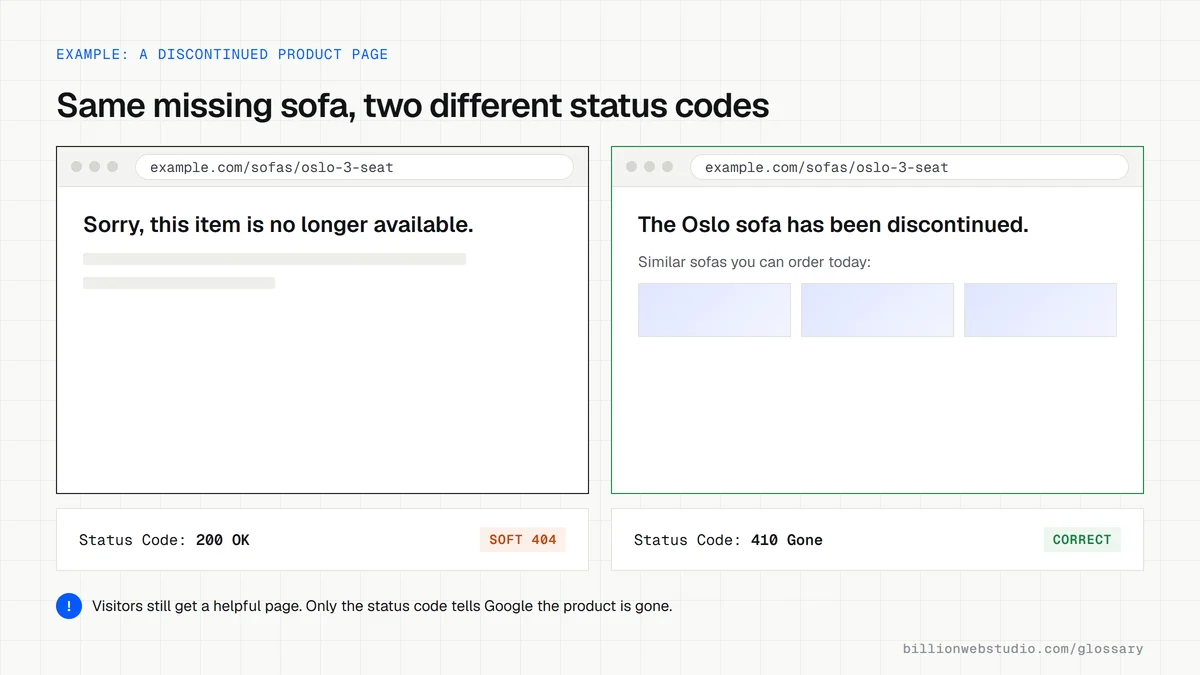Open the middle similar sofa thumbnail

pyautogui.click(x=877, y=310)
